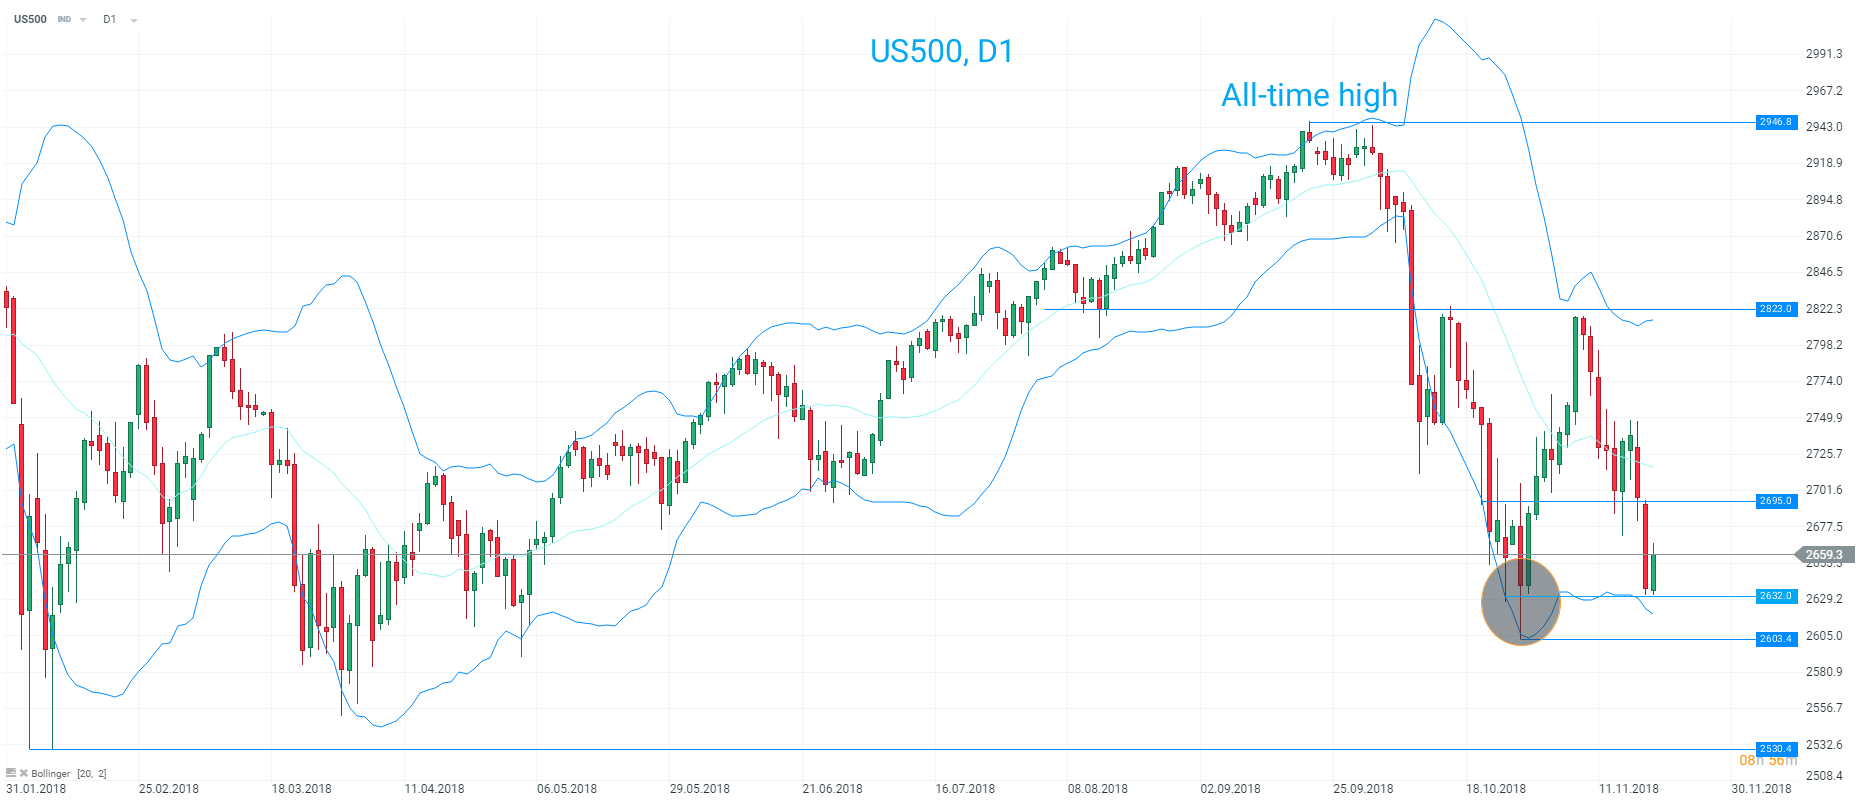1866x806 pixels.
Task: Select the 2946.8 price level tag
Action: pos(1776,122)
